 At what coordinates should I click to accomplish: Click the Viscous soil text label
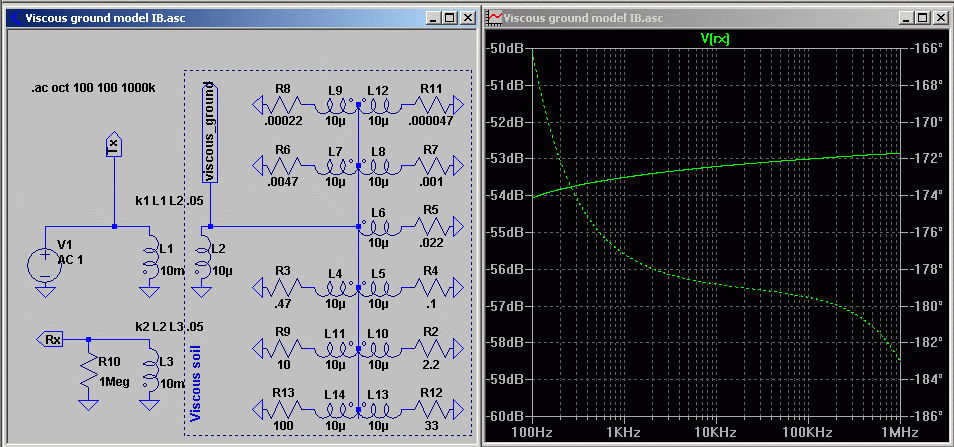tap(195, 385)
